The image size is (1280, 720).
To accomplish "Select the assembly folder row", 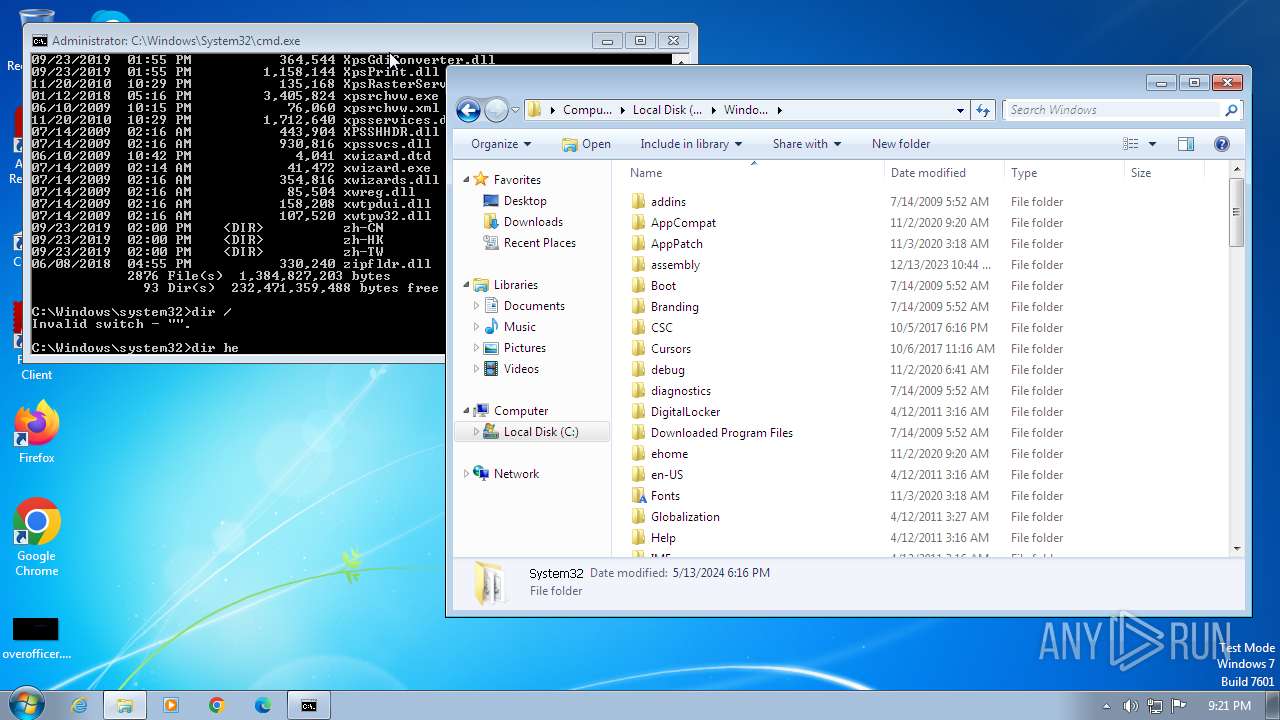I will [927, 265].
